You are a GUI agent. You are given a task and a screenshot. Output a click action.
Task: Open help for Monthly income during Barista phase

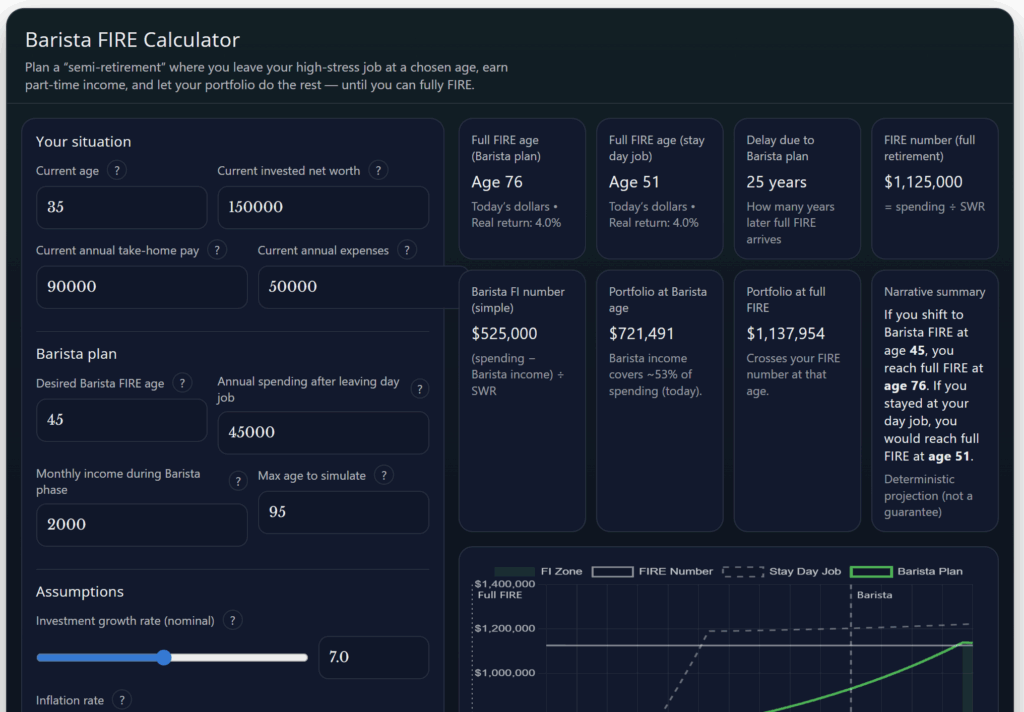(x=238, y=480)
